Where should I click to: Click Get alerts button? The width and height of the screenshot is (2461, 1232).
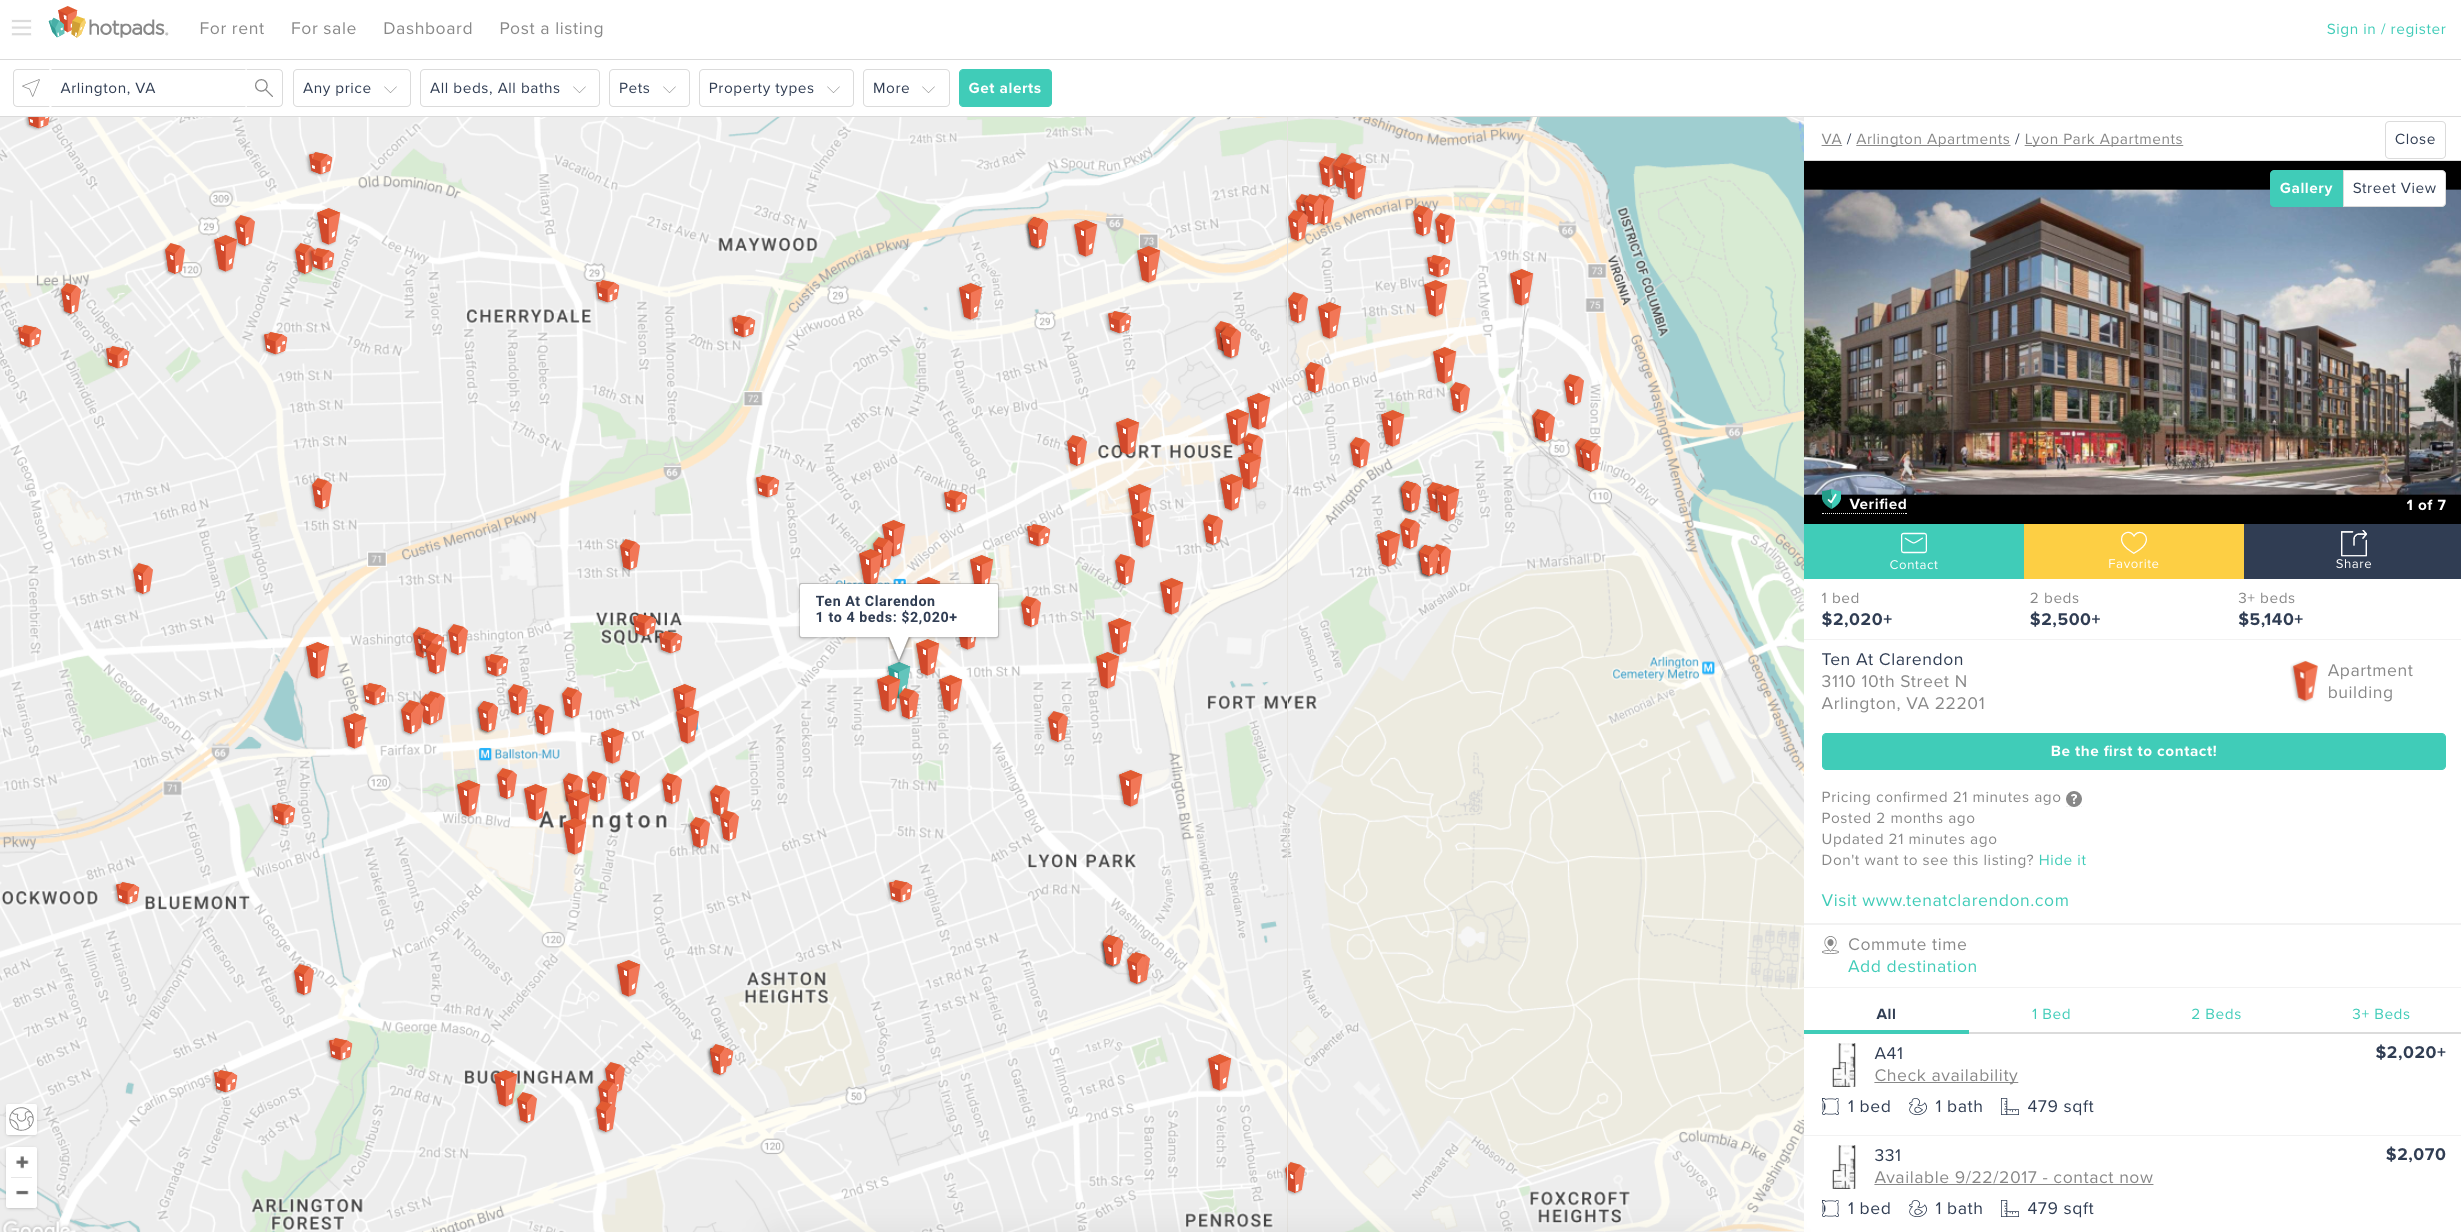tap(1005, 88)
